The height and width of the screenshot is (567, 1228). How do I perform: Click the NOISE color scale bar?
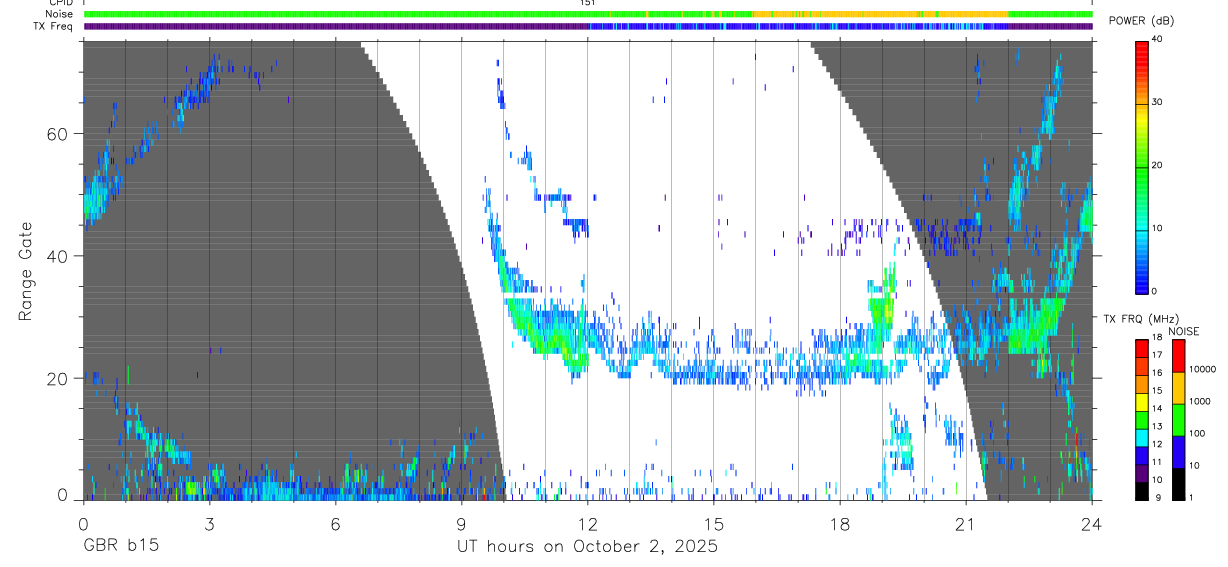coord(1178,420)
